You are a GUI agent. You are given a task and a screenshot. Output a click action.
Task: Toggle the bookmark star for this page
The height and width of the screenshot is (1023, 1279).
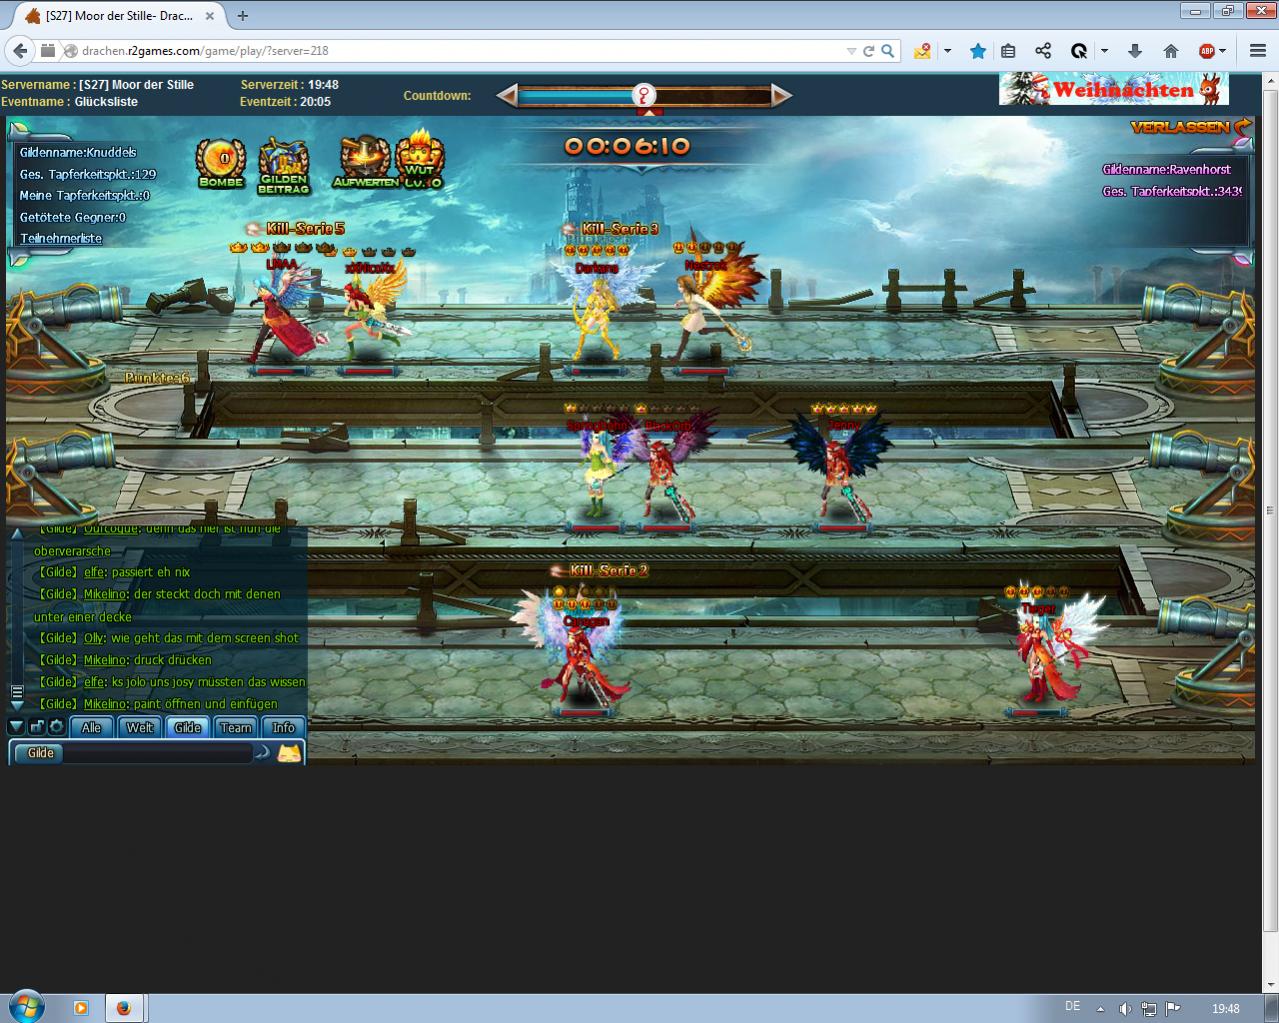click(x=978, y=51)
